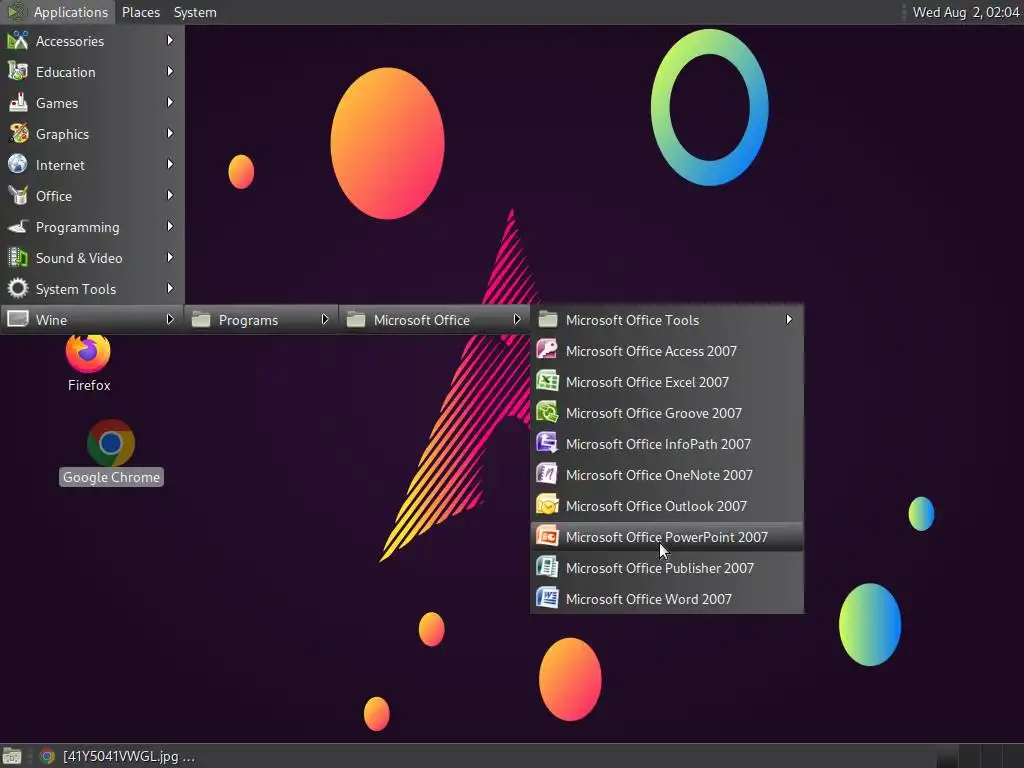Click the Microsoft Office folder icon

click(x=356, y=320)
